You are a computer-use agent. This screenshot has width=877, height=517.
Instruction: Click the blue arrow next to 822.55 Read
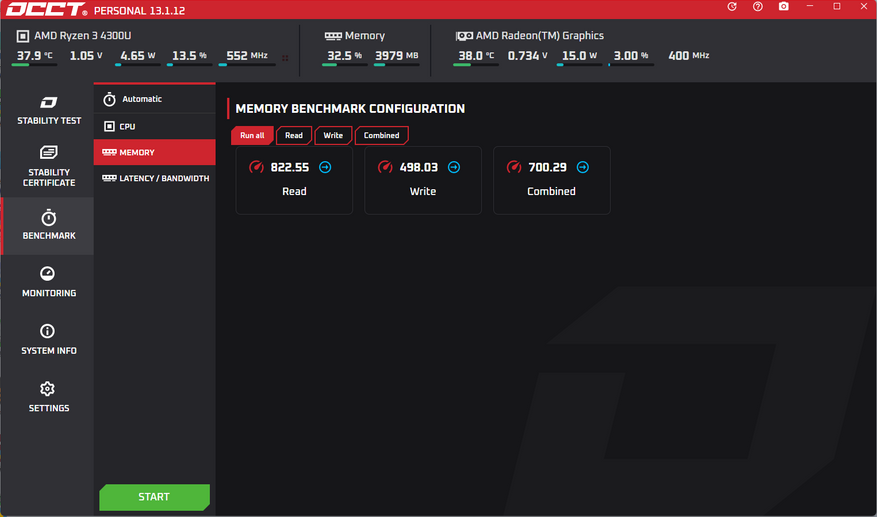(x=325, y=167)
